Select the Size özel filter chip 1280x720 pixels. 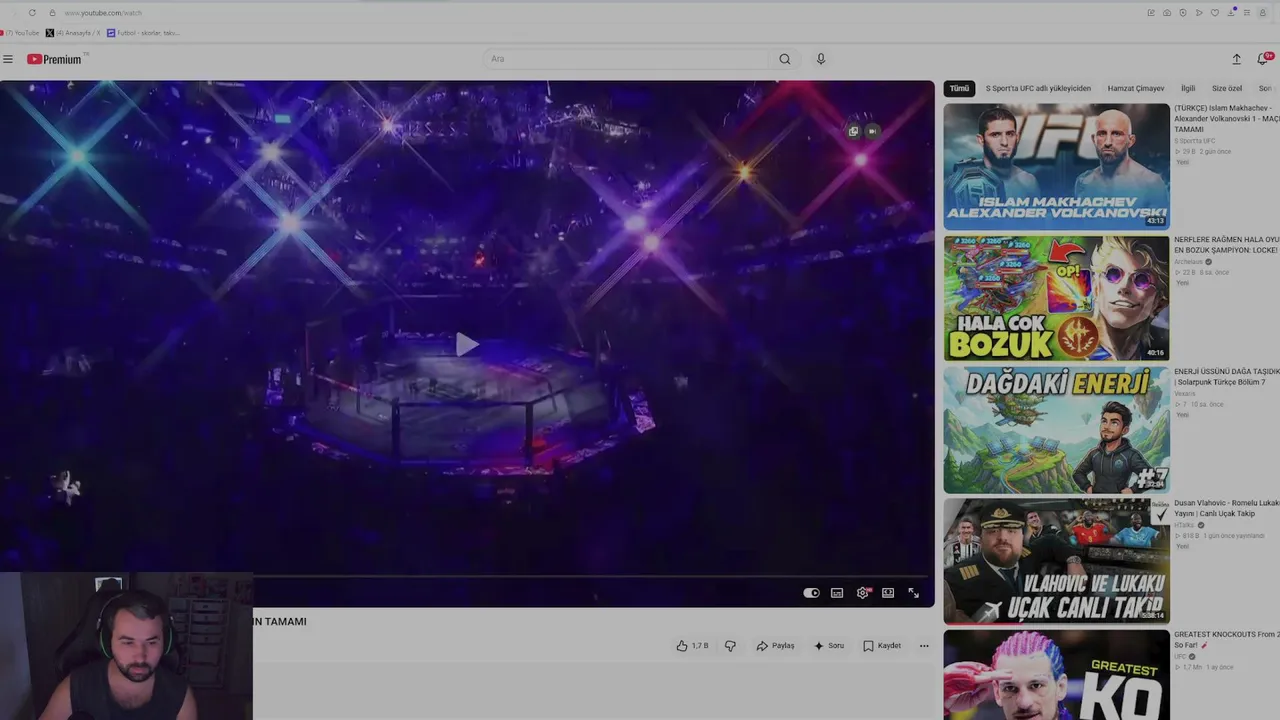[1227, 88]
